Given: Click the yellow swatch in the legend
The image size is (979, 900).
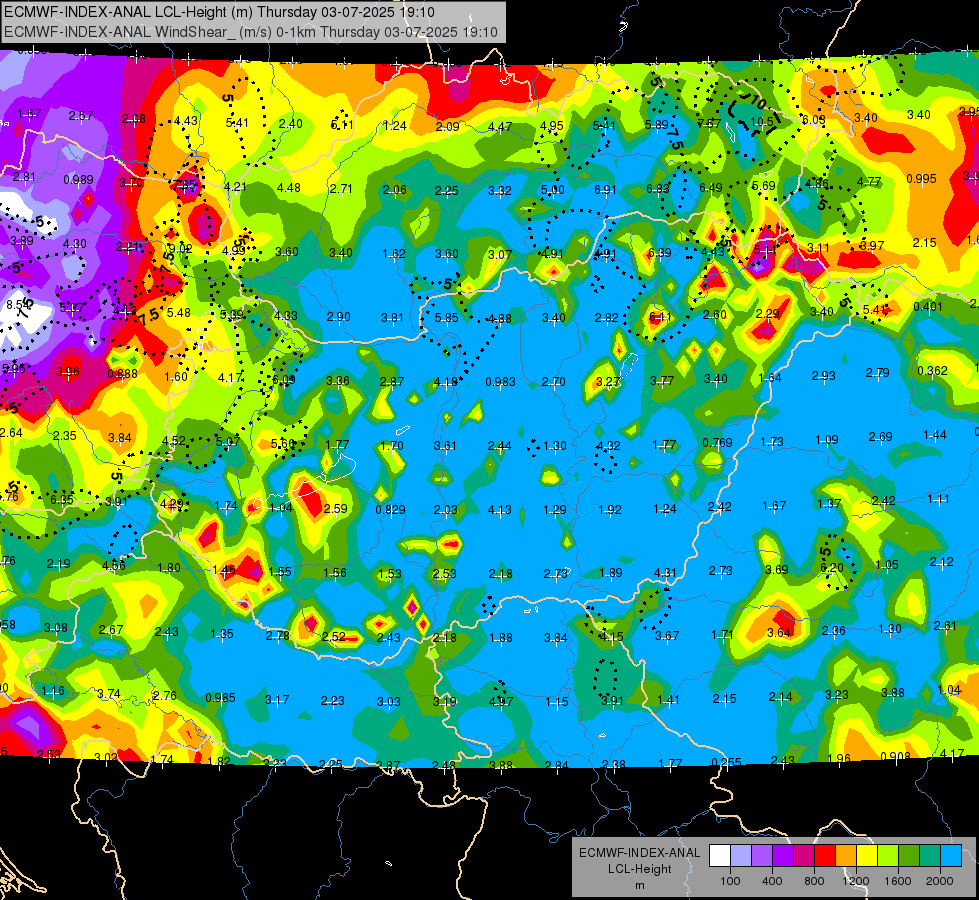Looking at the screenshot, I should 867,855.
